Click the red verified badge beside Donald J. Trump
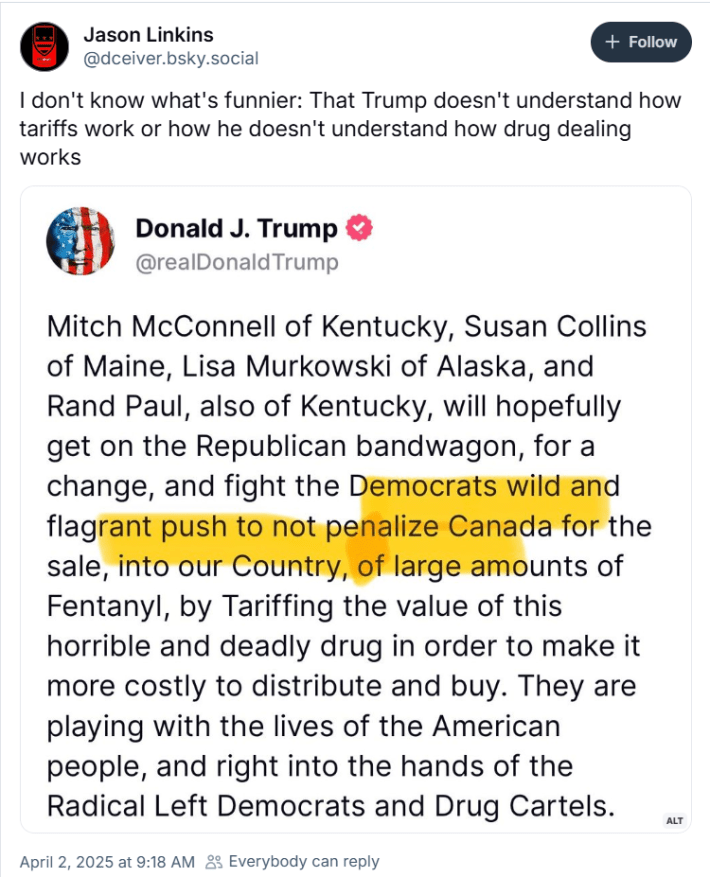This screenshot has height=877, width=710. (359, 228)
